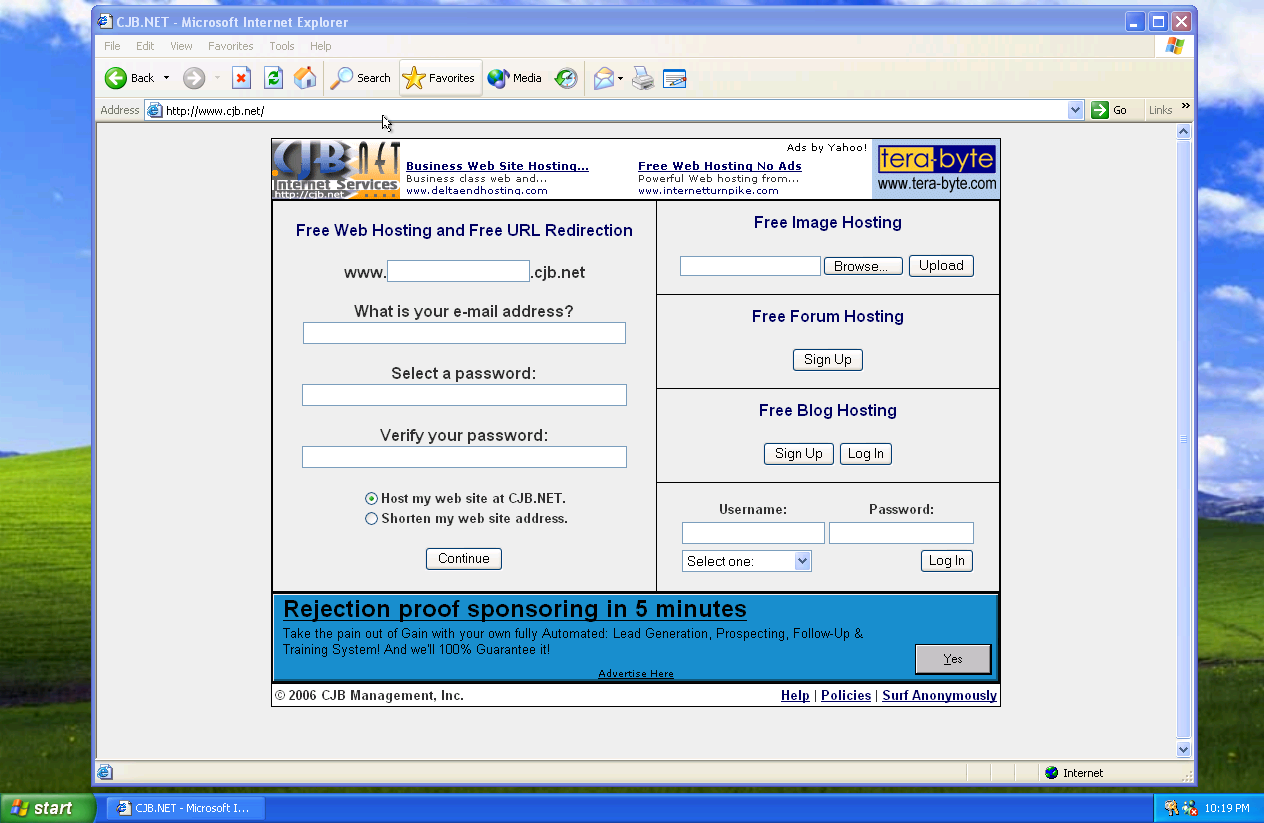Show browsing History icon
Image resolution: width=1264 pixels, height=823 pixels.
click(566, 78)
